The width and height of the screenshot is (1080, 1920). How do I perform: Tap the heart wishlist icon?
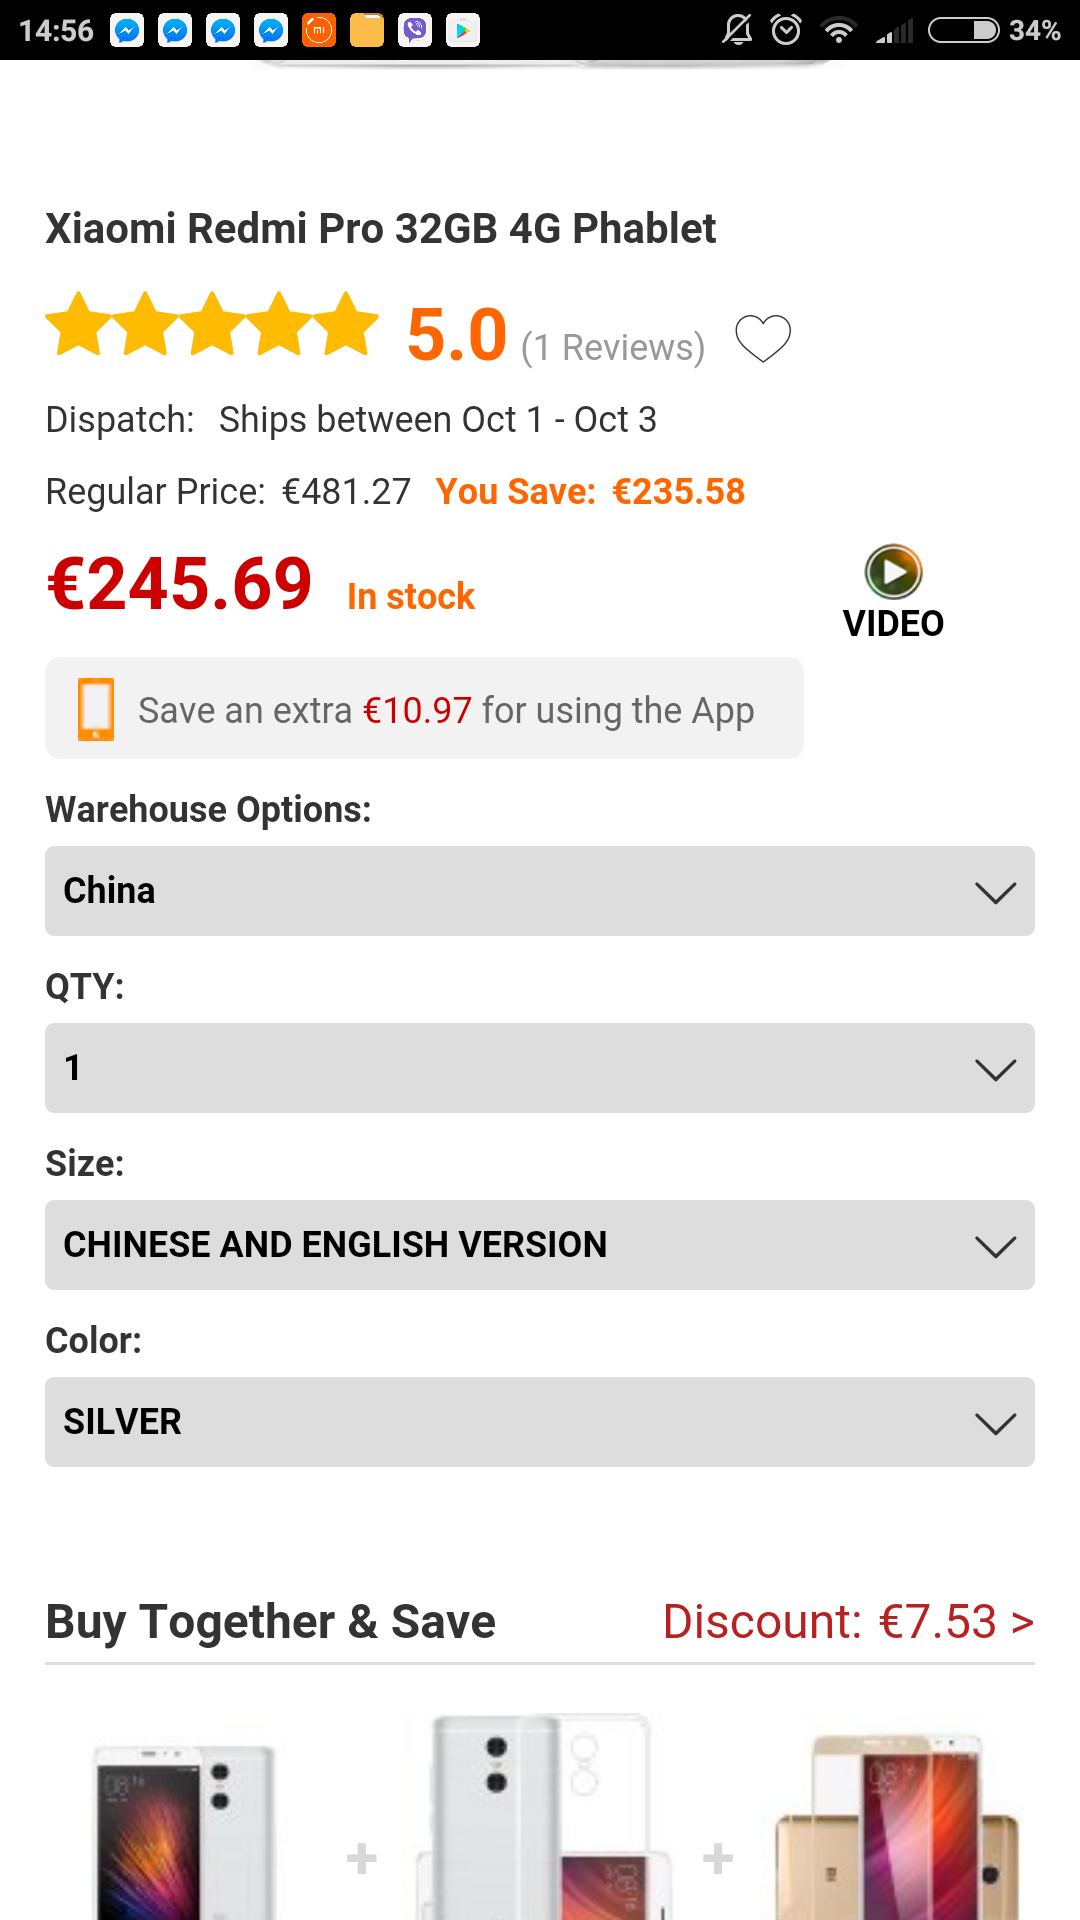click(x=763, y=338)
